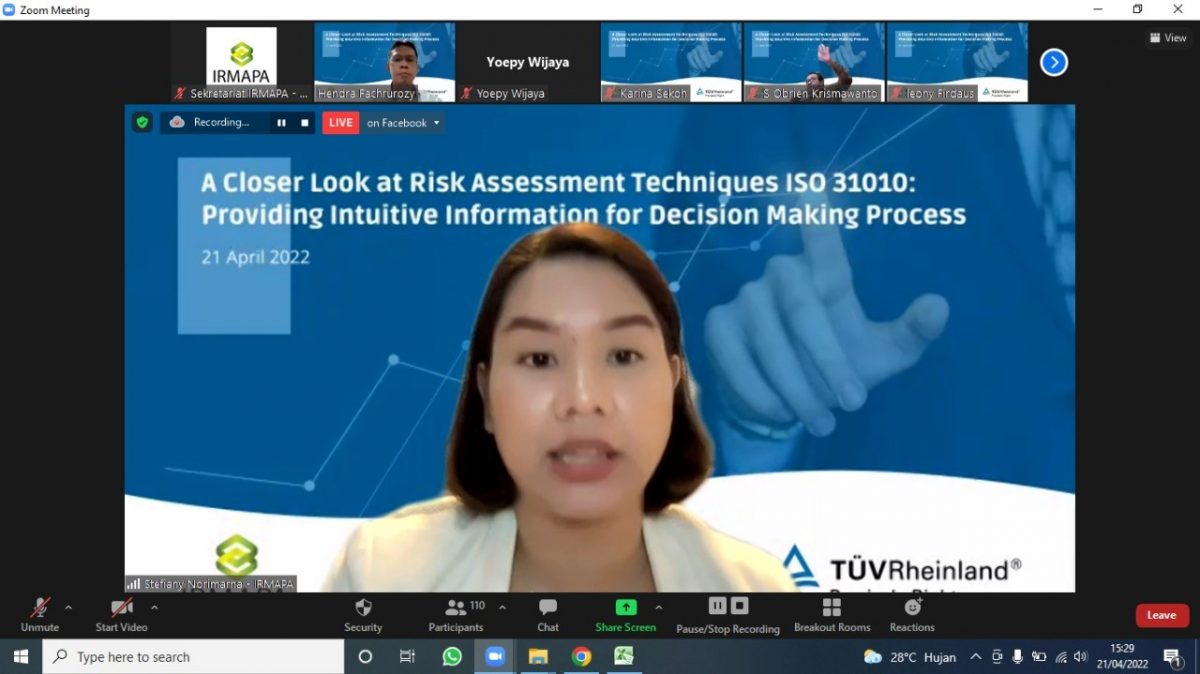This screenshot has height=674, width=1200.
Task: Open the Security shield icon
Action: [363, 608]
